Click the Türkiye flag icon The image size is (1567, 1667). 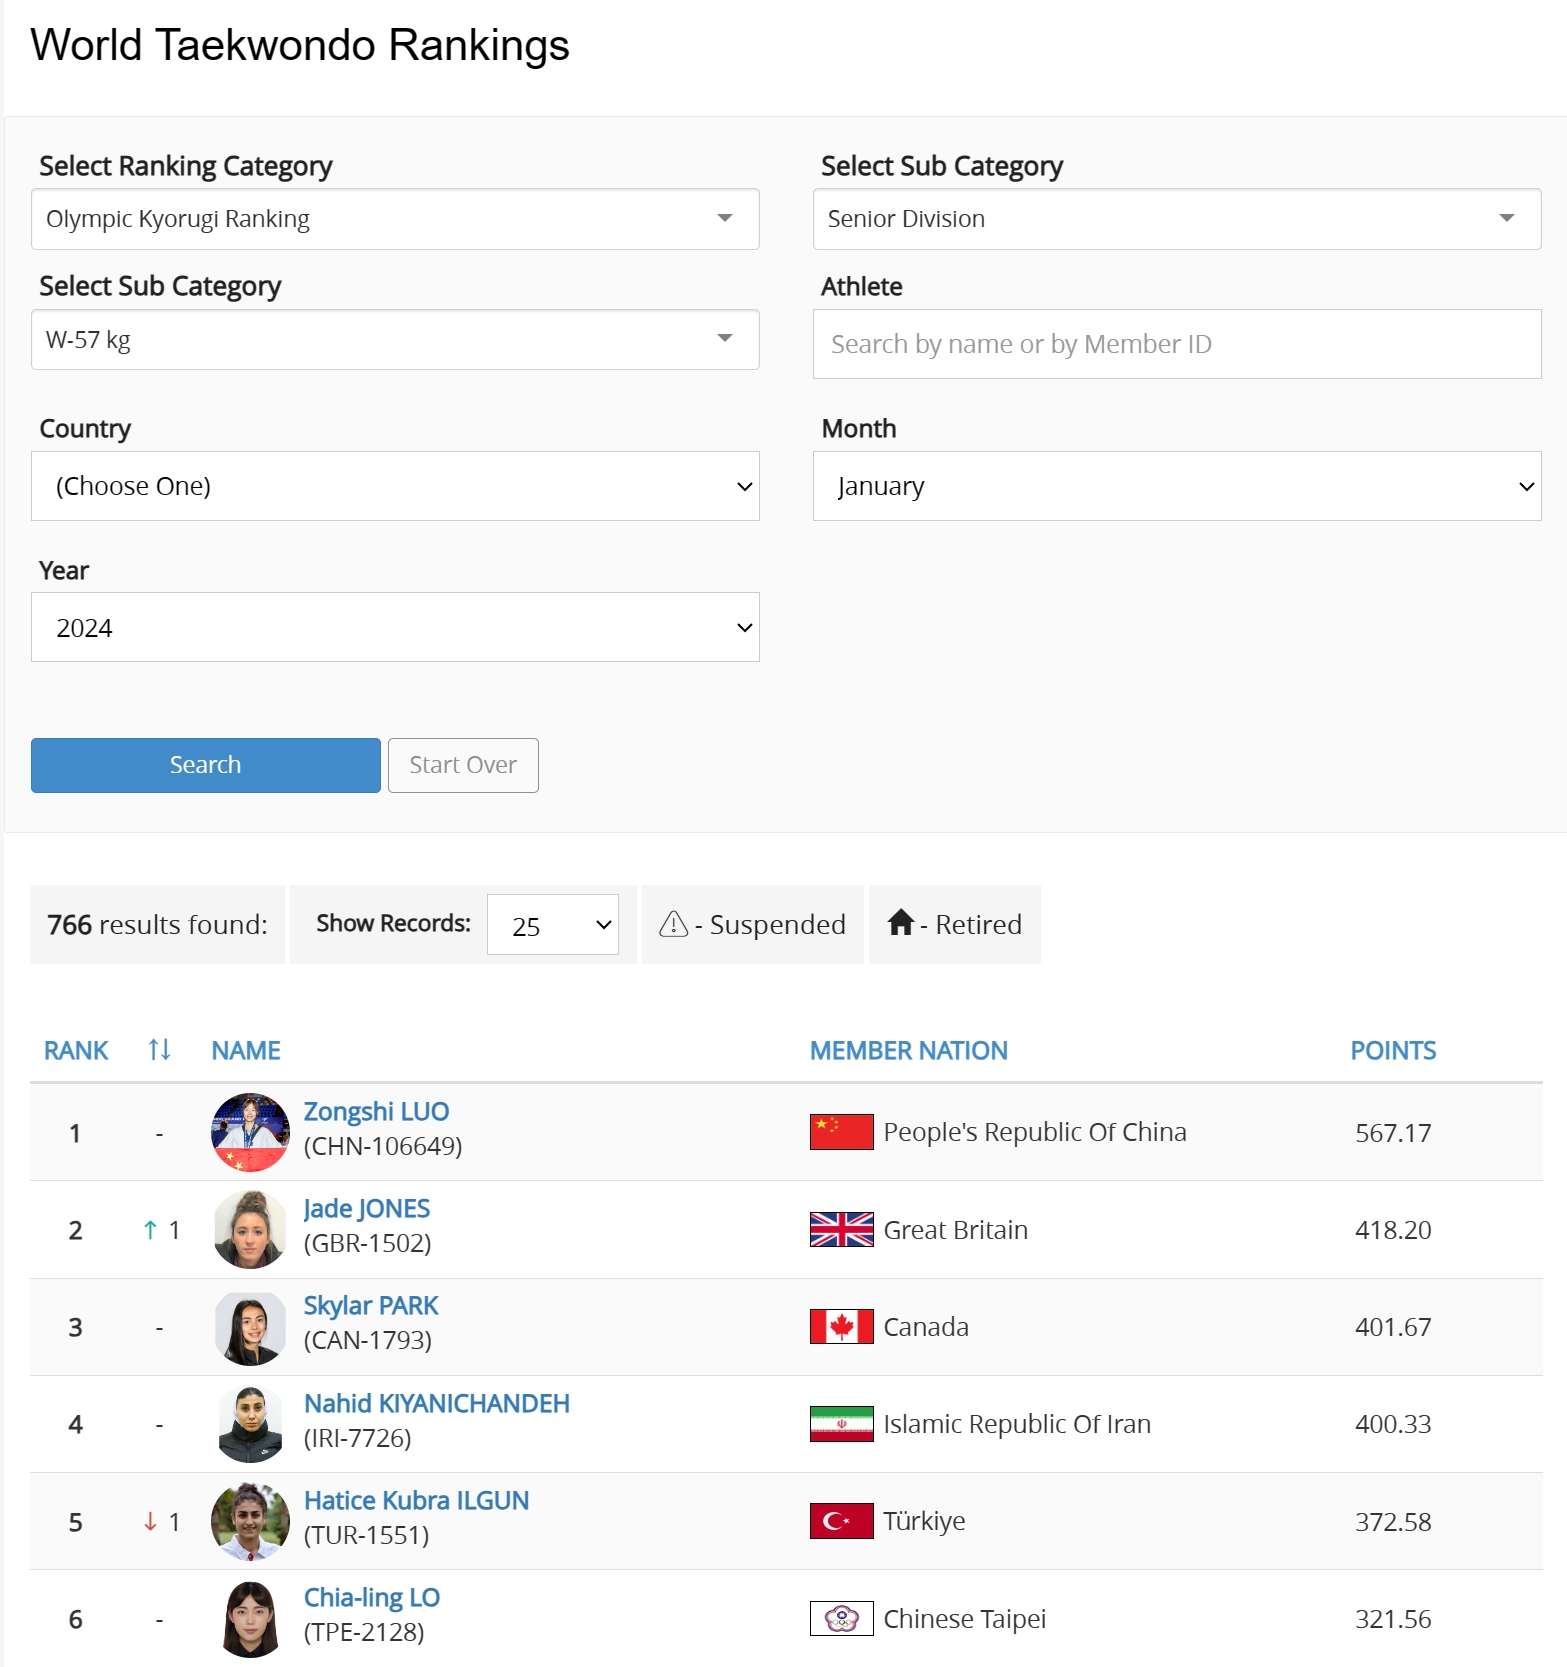click(x=841, y=1521)
